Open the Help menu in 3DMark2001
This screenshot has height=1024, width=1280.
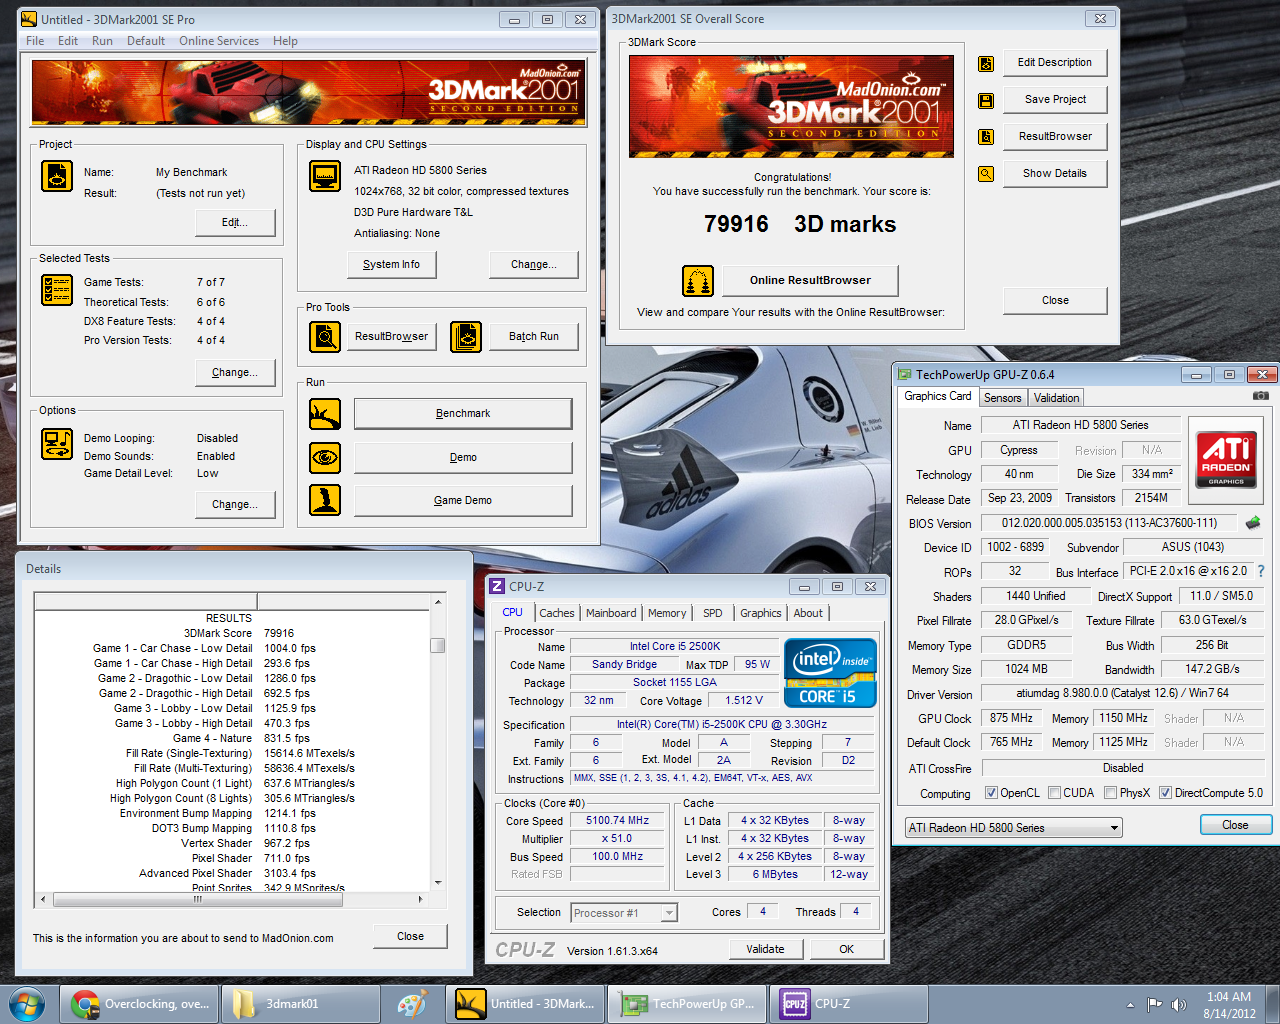click(x=285, y=41)
